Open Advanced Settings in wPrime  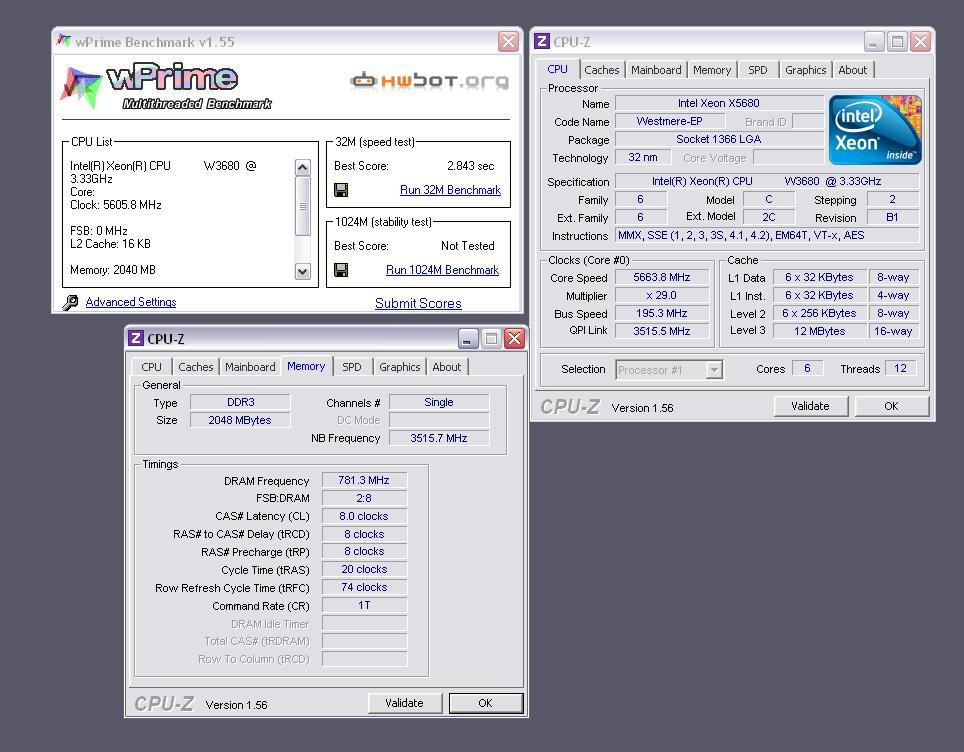131,302
